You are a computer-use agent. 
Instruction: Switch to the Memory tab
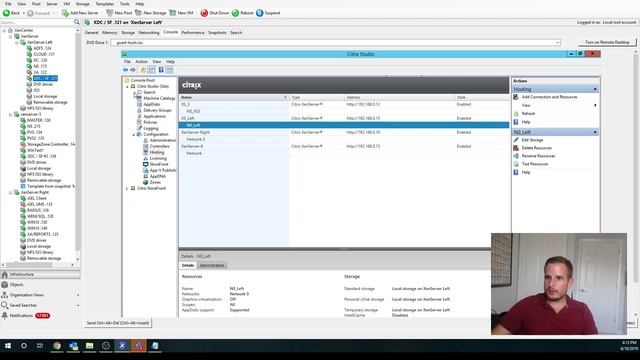pos(109,33)
